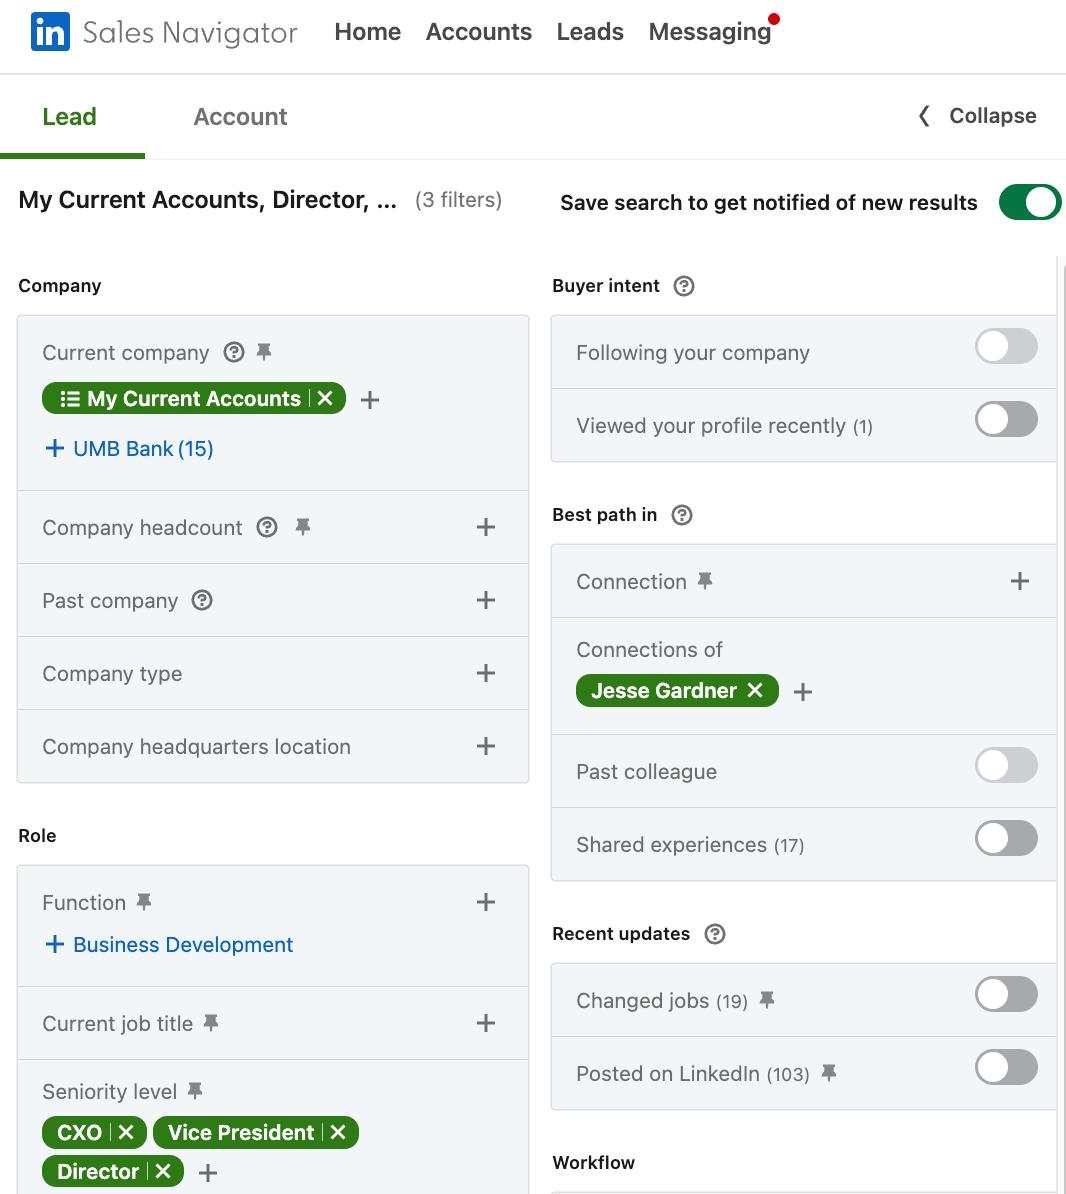The height and width of the screenshot is (1194, 1066).
Task: Open Messaging in top navigation
Action: (710, 32)
